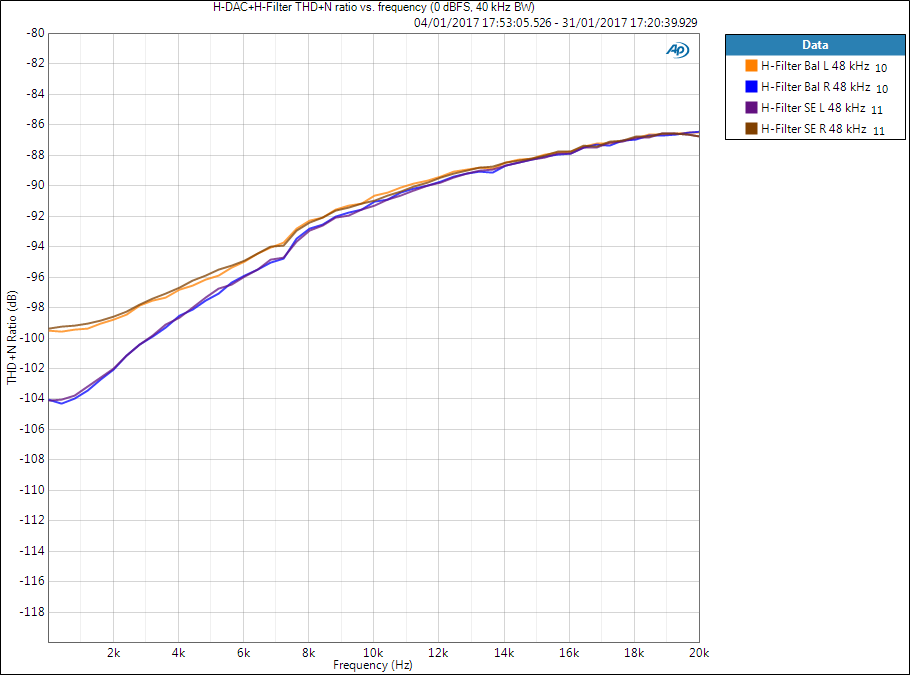Click the purple H-Filter SE L swatch
The image size is (910, 675).
(x=752, y=107)
